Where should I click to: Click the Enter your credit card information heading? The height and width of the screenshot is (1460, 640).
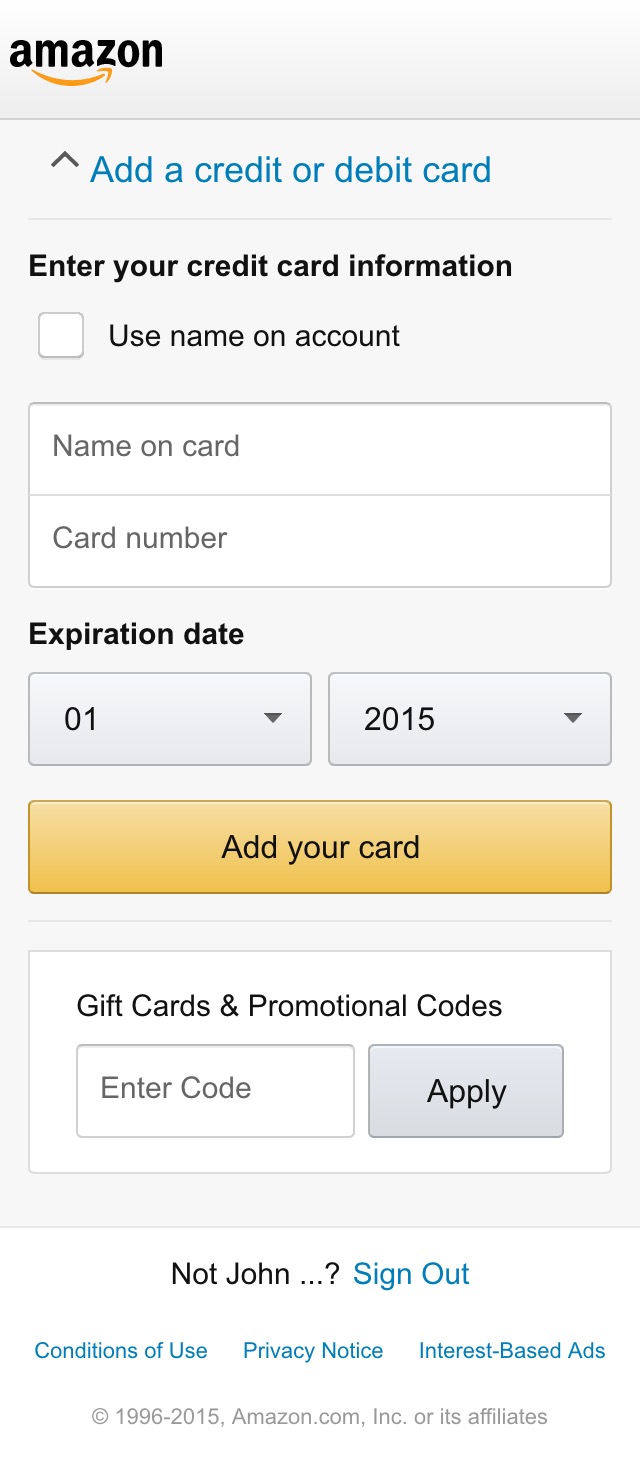click(x=271, y=266)
